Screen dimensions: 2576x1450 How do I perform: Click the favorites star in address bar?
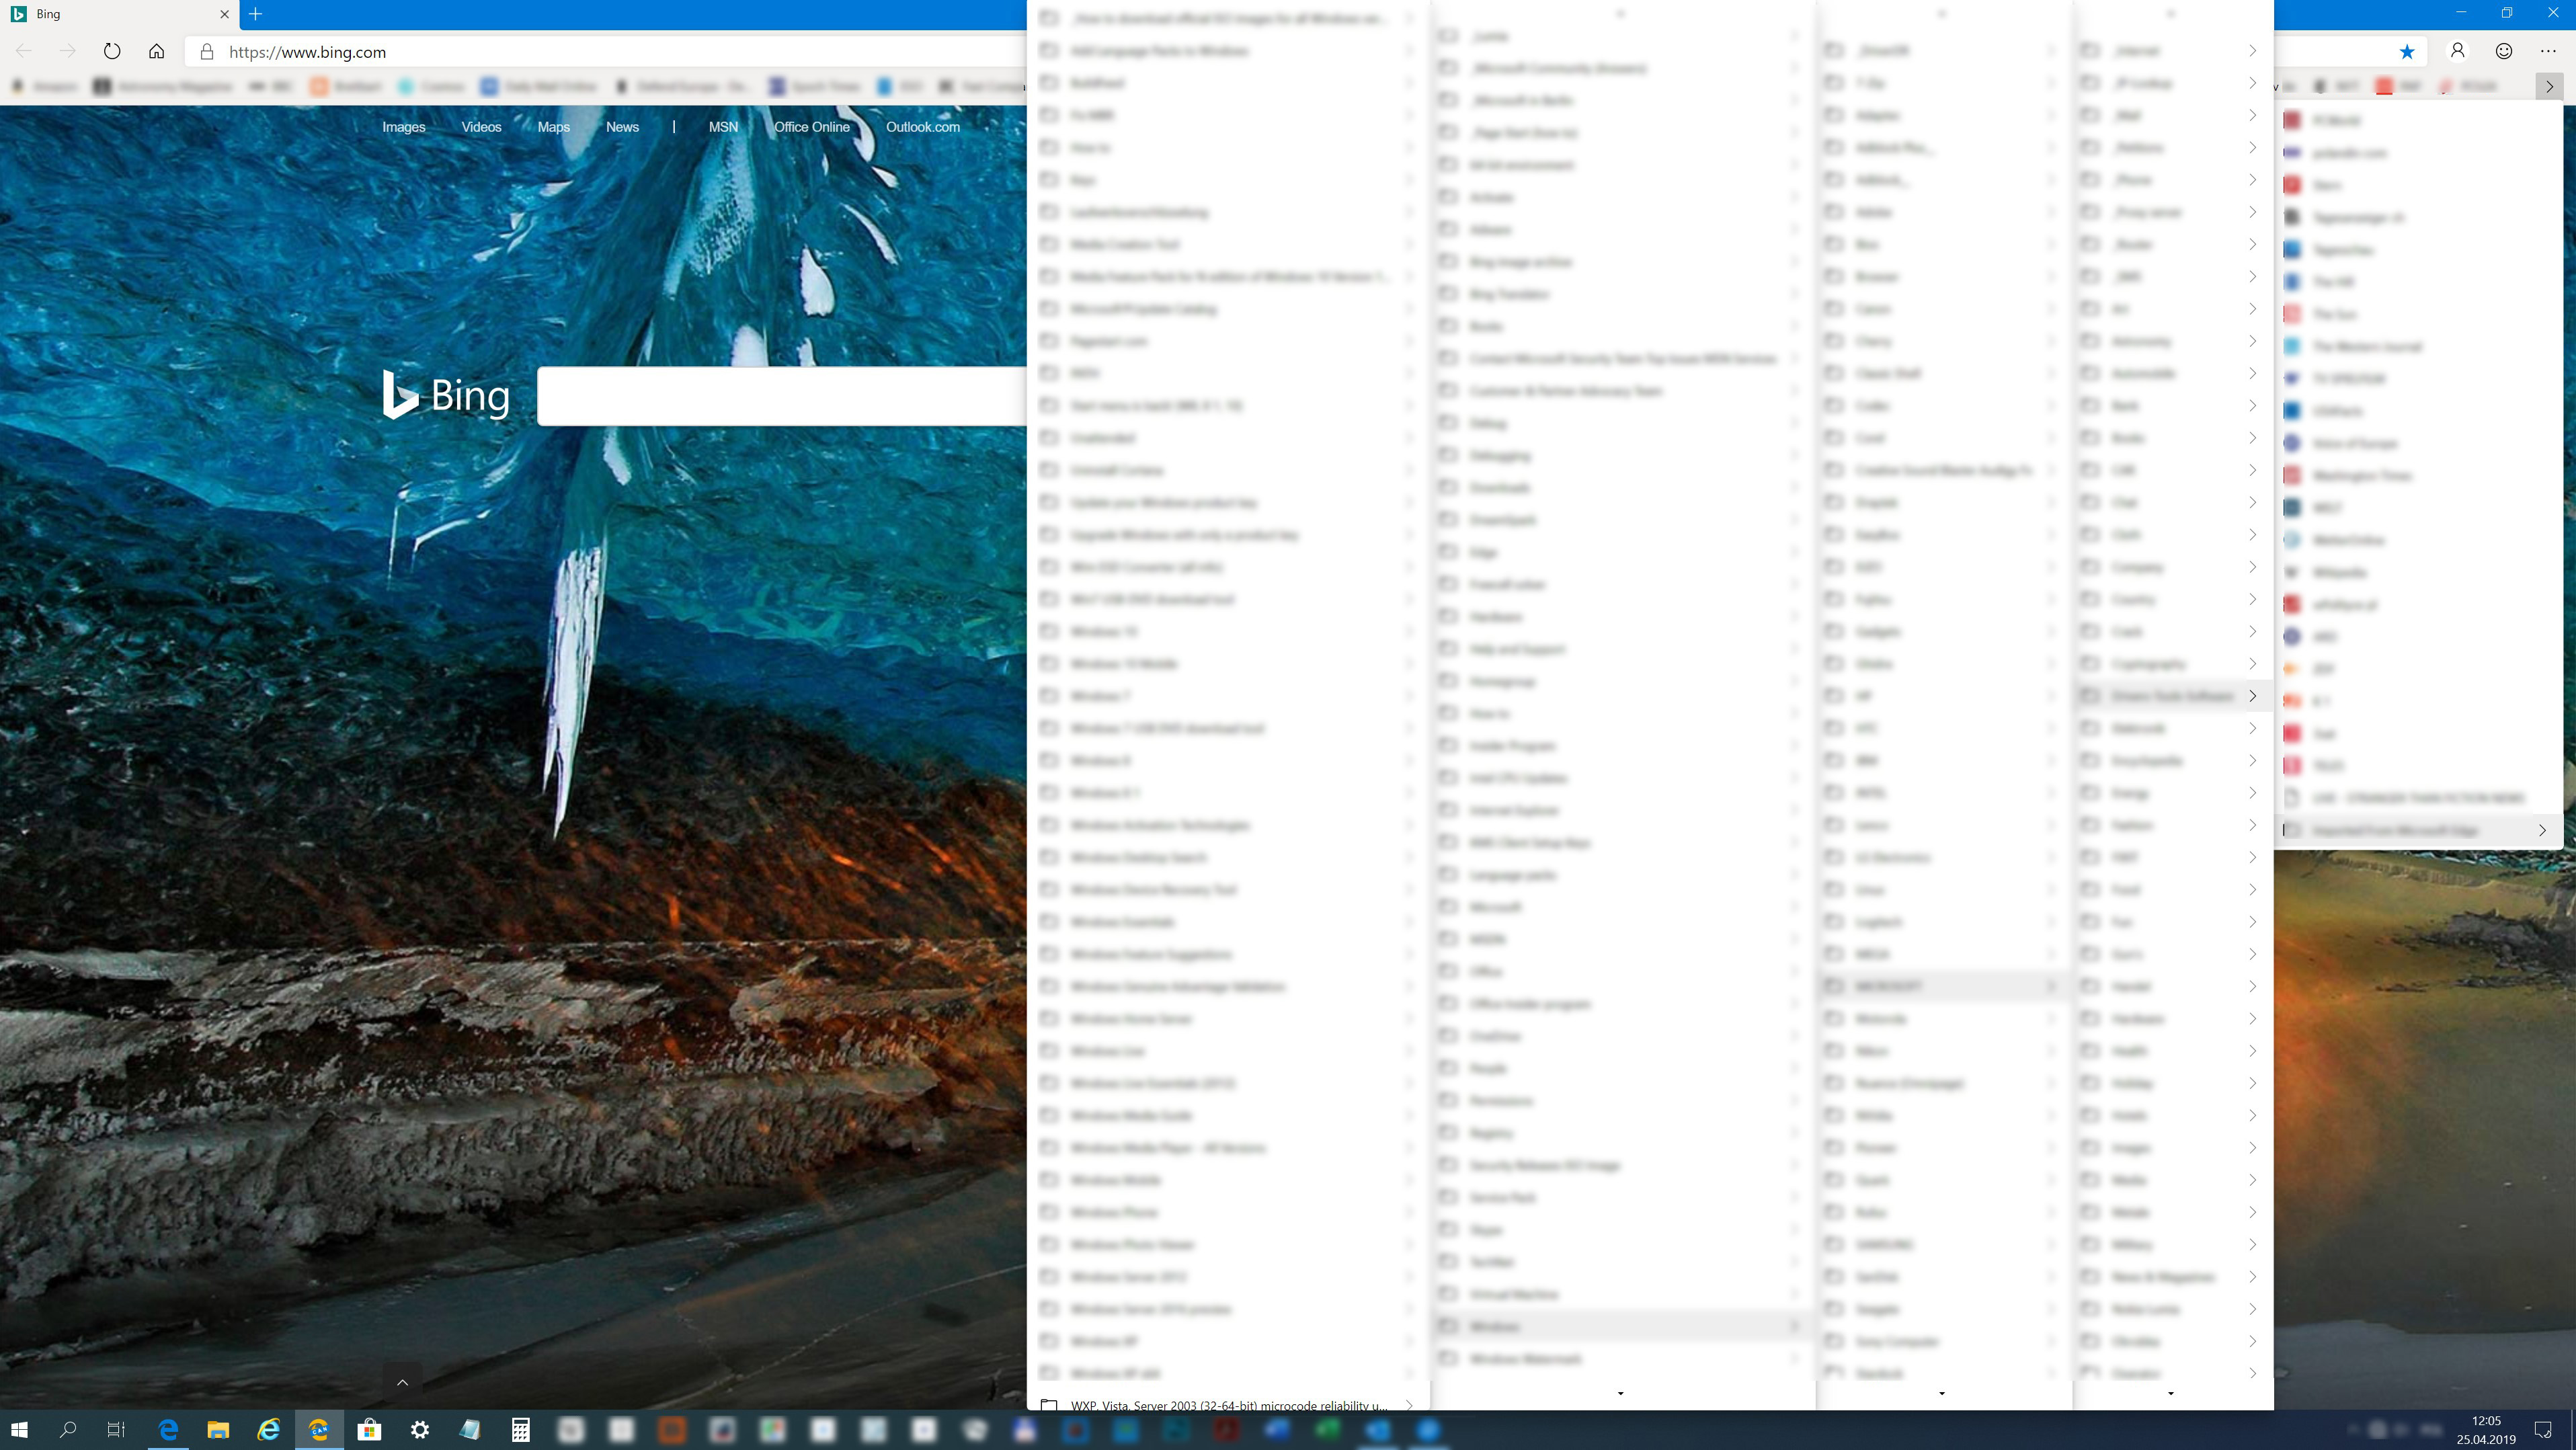click(2407, 52)
